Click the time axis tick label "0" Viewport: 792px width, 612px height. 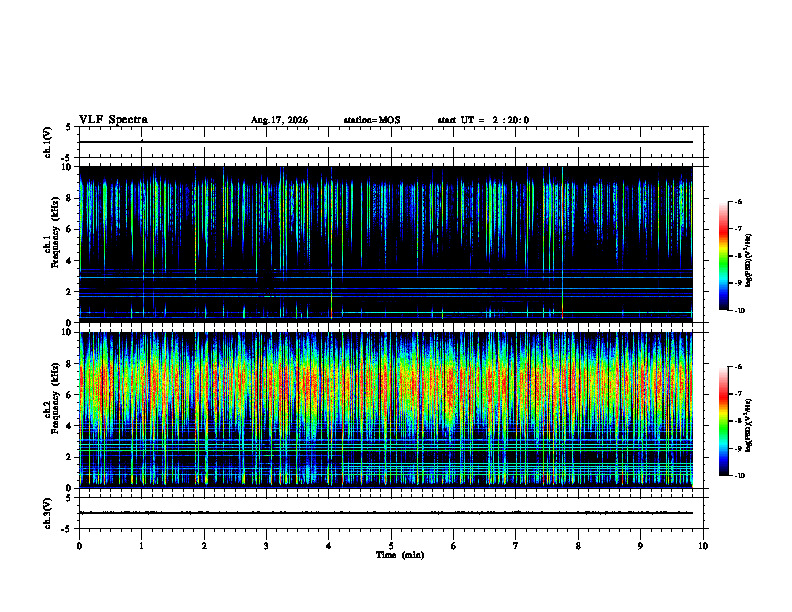[79, 546]
